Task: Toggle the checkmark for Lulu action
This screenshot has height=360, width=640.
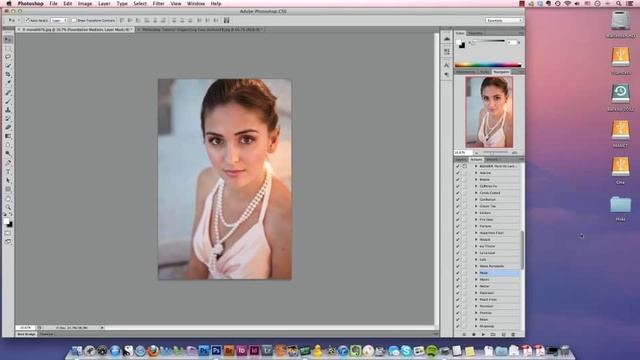Action: 458,260
